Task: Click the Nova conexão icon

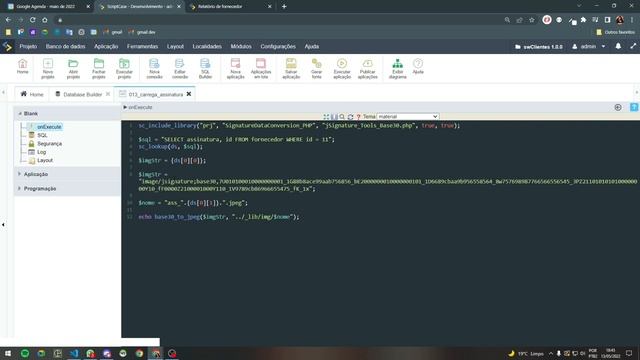Action: 154,68
